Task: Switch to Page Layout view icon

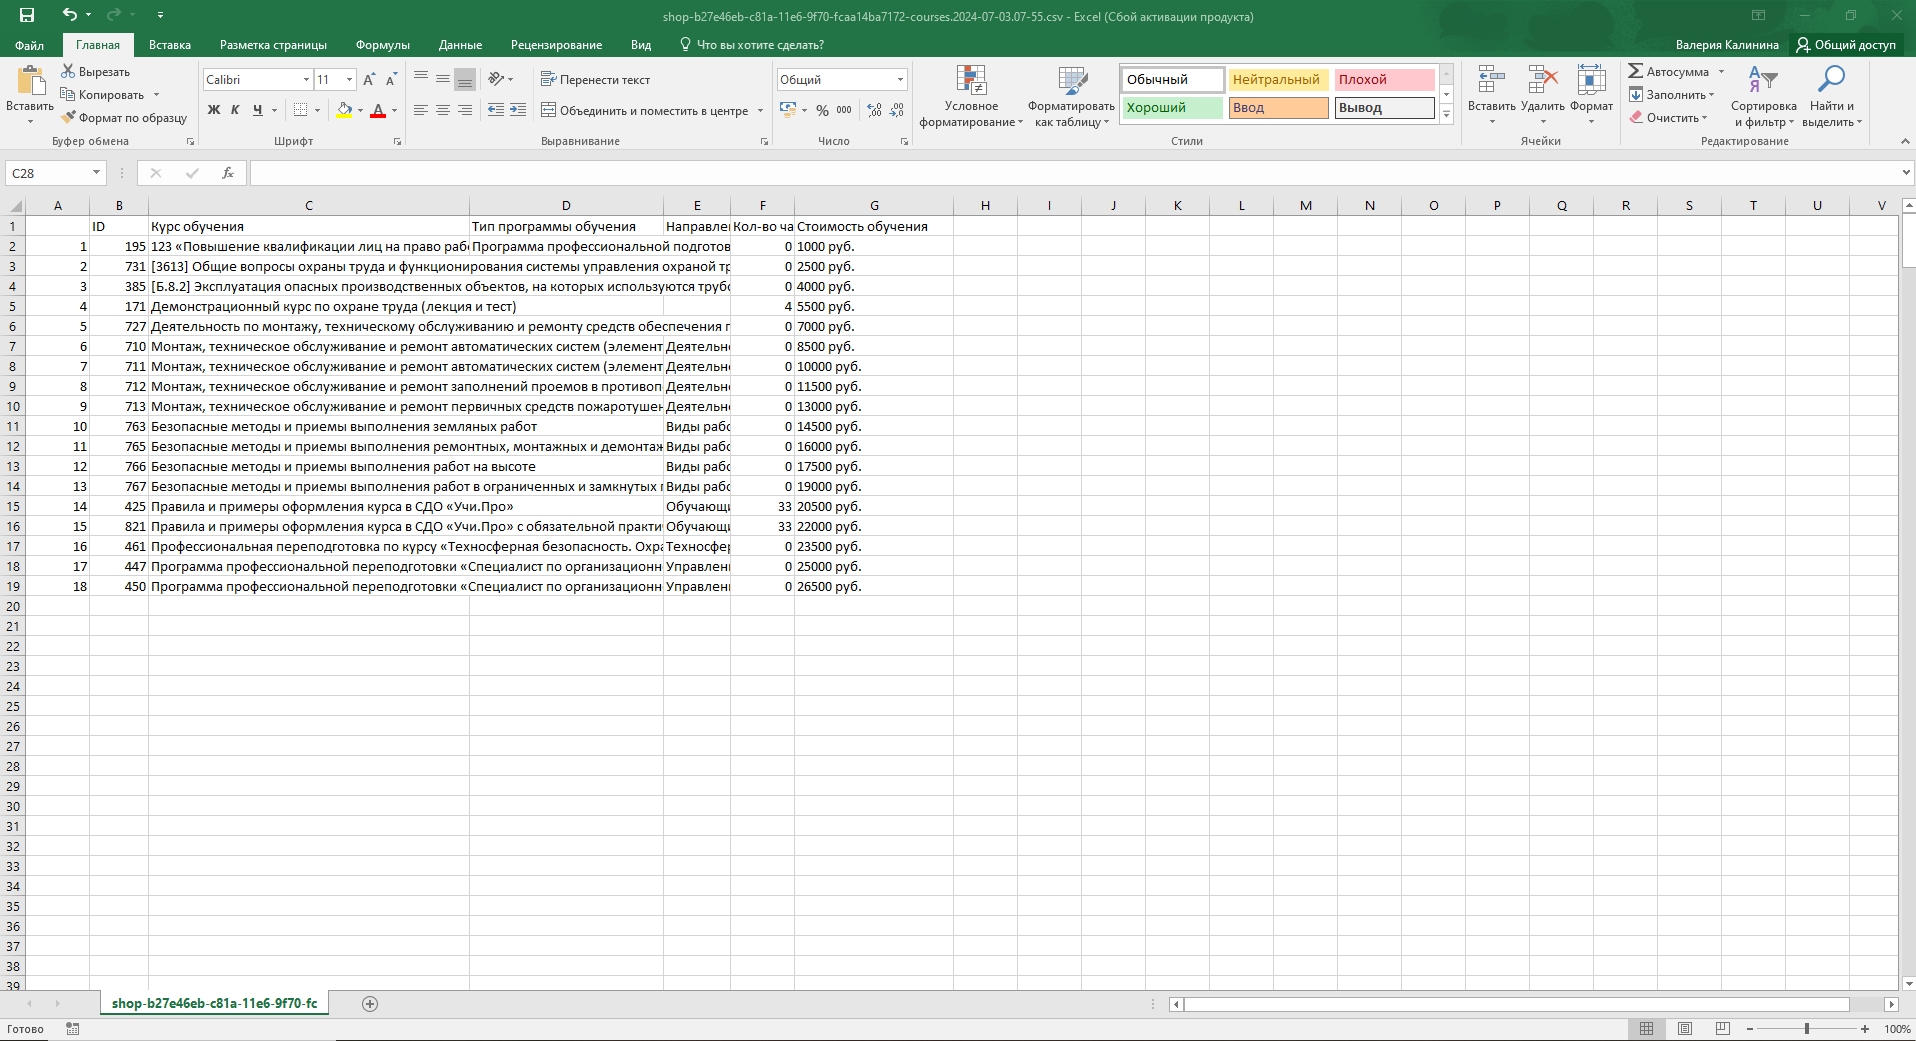Action: click(1685, 1029)
